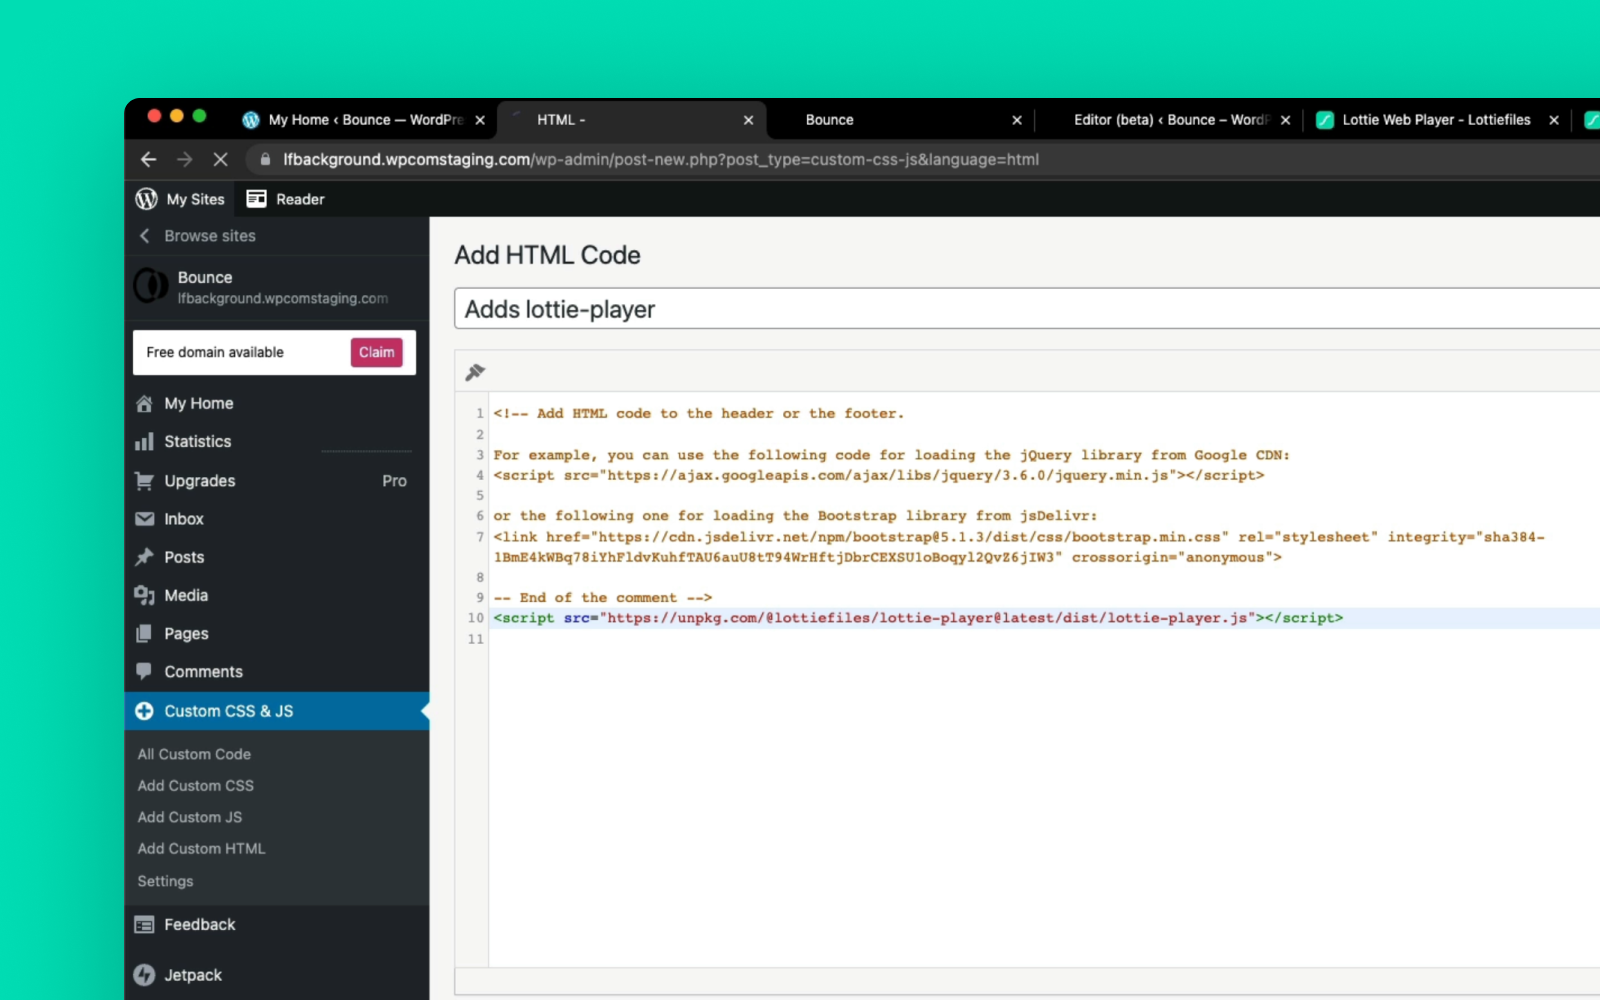Click the Upgrades cart icon
This screenshot has height=1000, width=1600.
[x=144, y=481]
